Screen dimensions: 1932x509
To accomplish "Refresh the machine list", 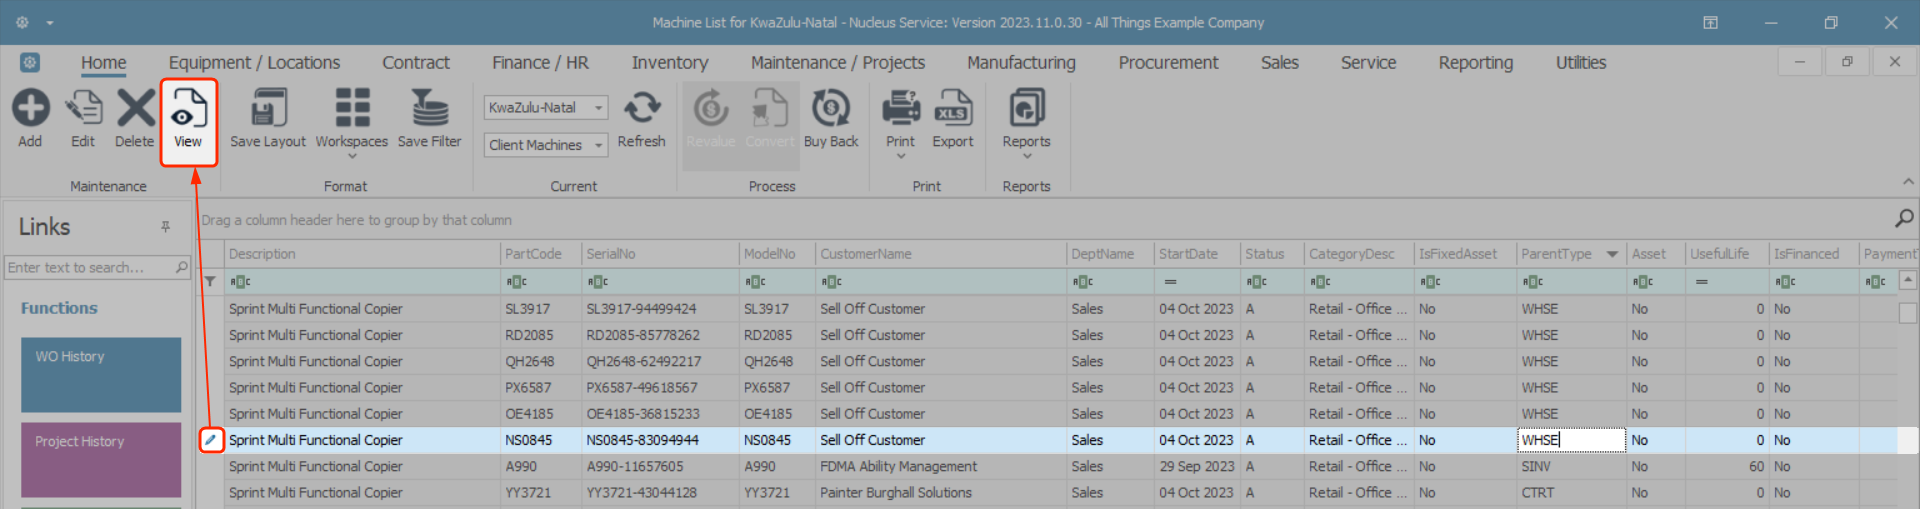I will [x=641, y=108].
